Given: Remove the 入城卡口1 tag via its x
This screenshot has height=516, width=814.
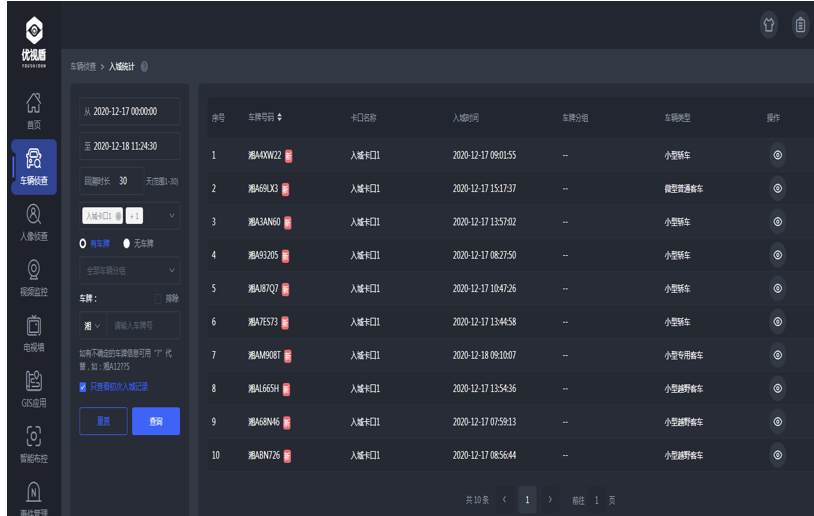Looking at the screenshot, I should click(x=118, y=216).
